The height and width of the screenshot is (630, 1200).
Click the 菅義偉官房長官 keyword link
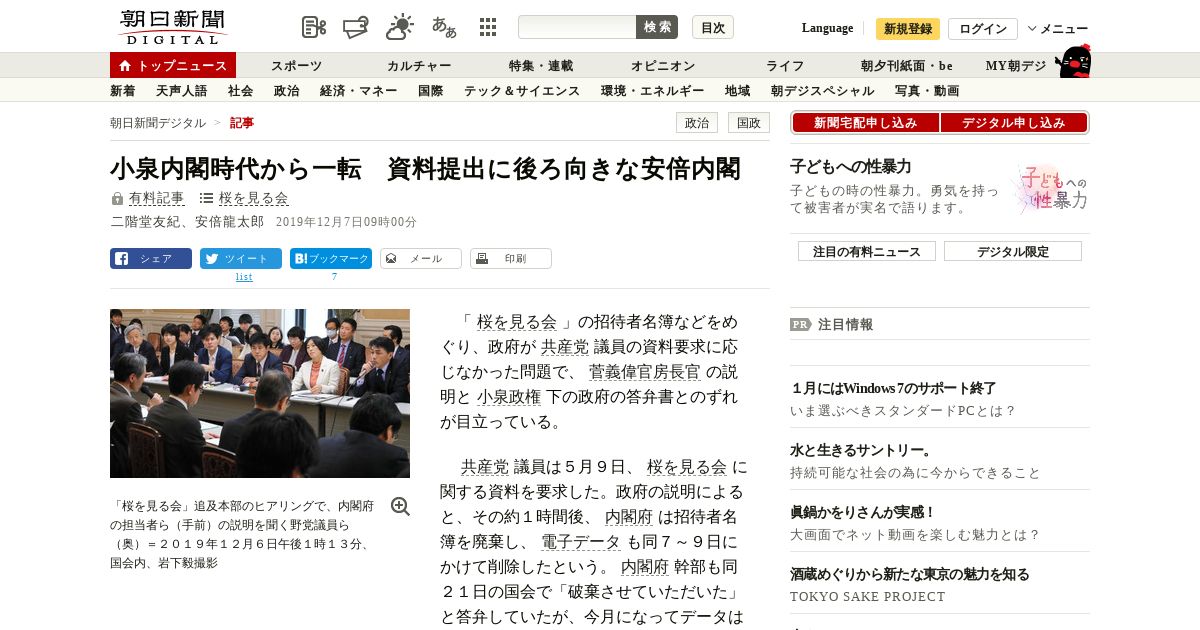click(x=644, y=372)
